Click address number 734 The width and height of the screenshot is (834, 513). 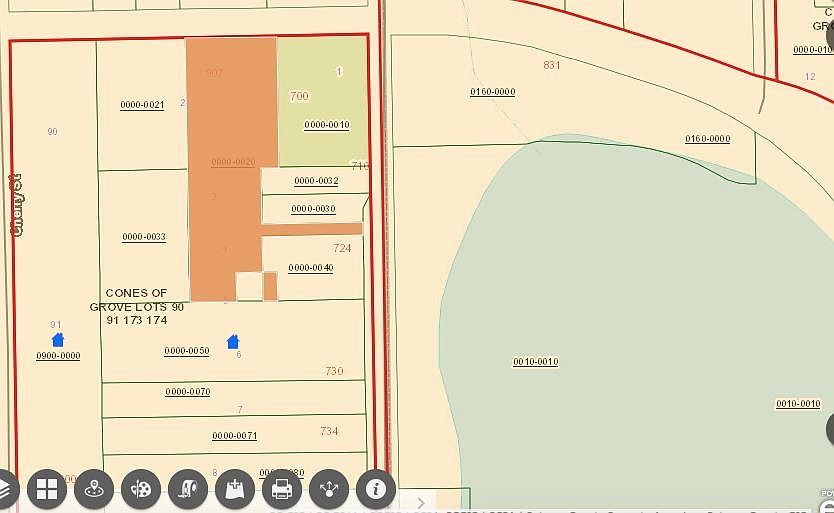[329, 431]
